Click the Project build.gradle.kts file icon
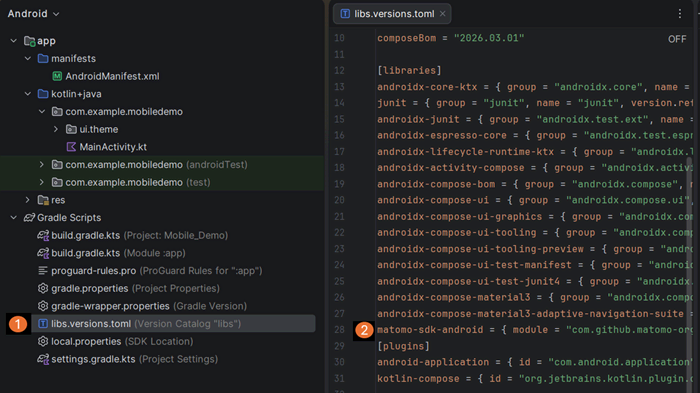 click(x=43, y=235)
